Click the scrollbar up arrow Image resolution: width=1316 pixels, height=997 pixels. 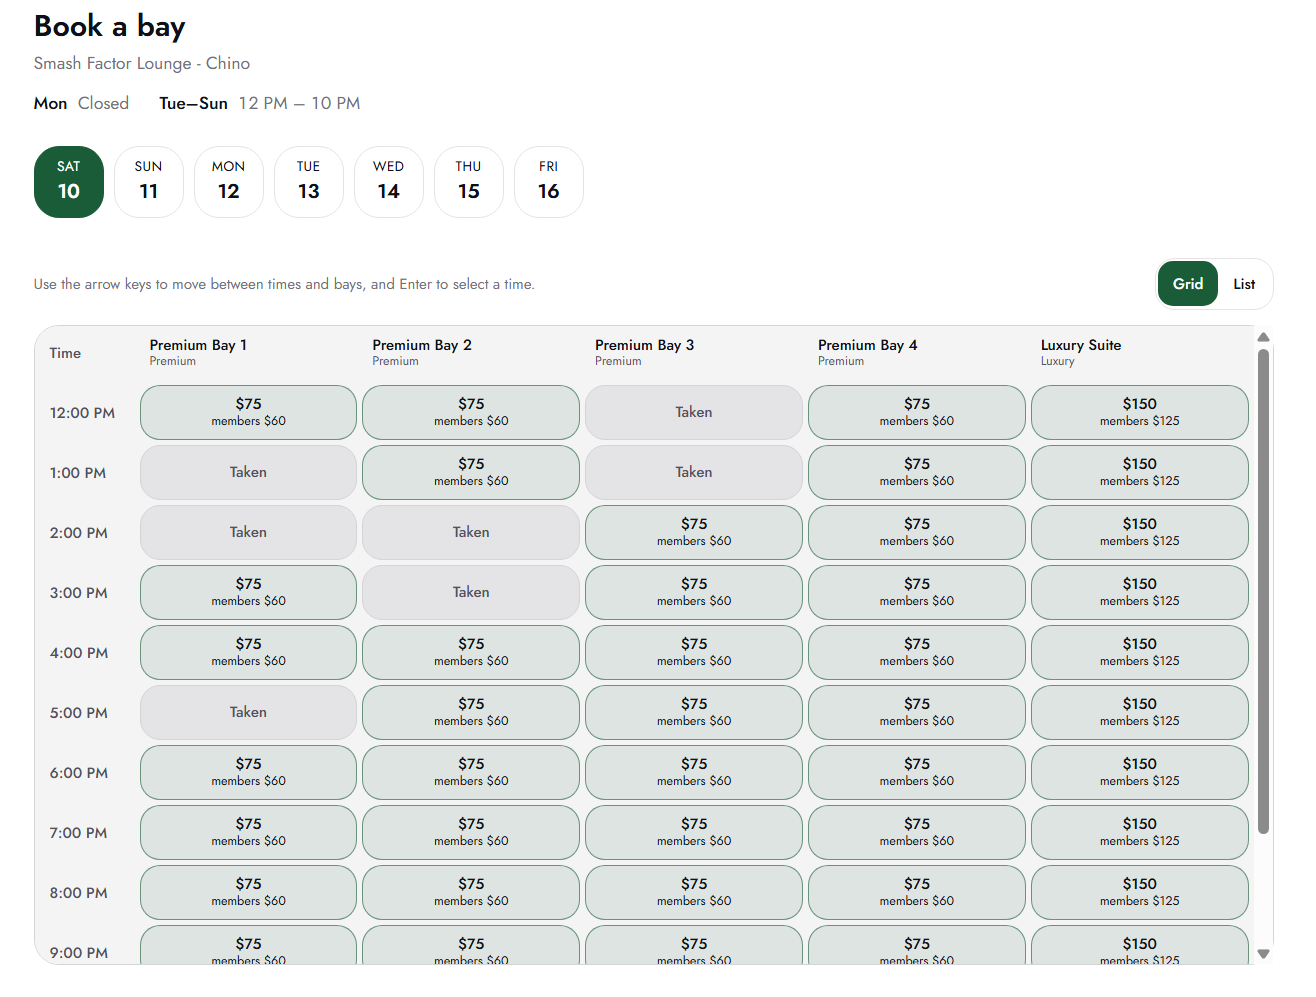pos(1263,337)
